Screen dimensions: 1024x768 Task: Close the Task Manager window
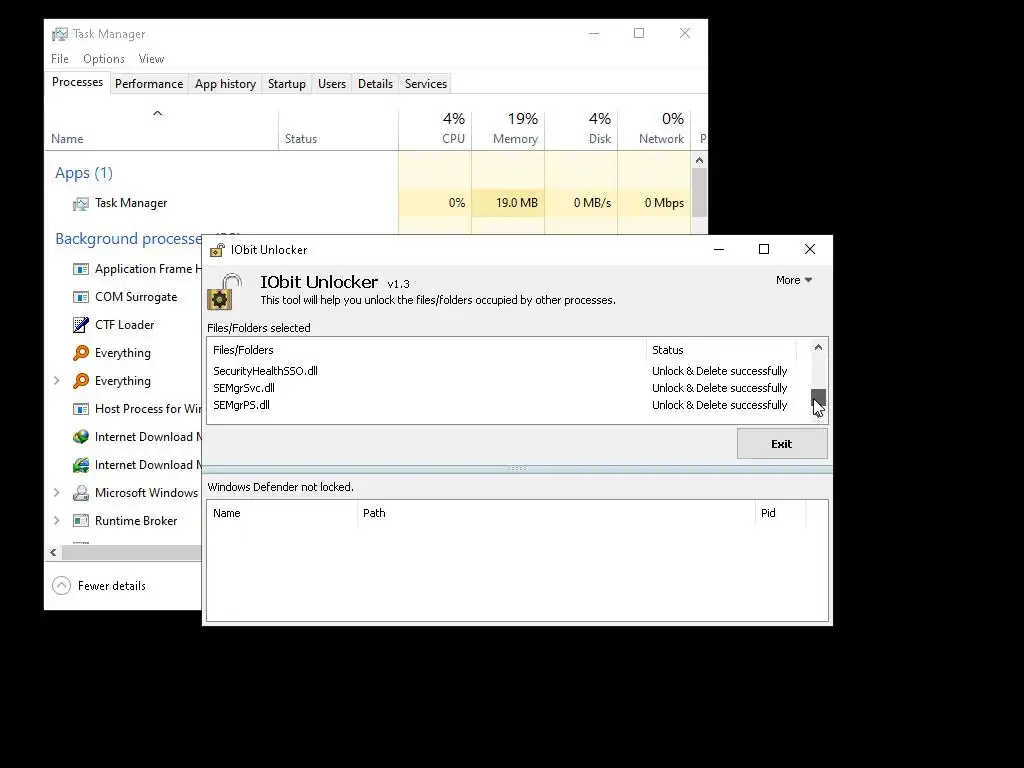point(684,33)
